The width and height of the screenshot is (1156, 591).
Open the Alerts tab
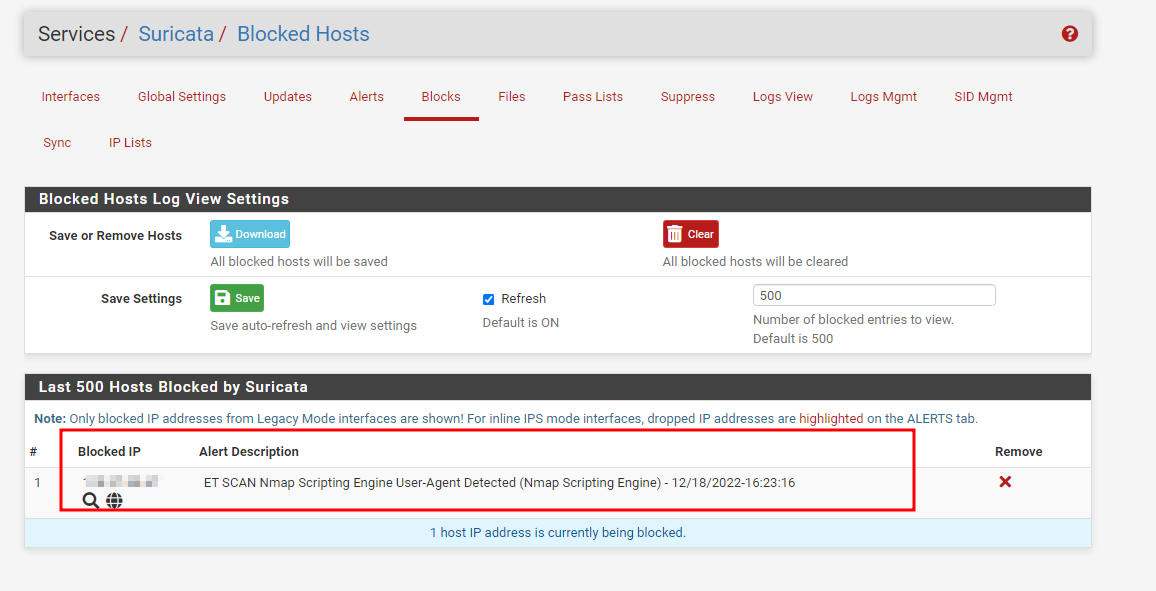366,97
